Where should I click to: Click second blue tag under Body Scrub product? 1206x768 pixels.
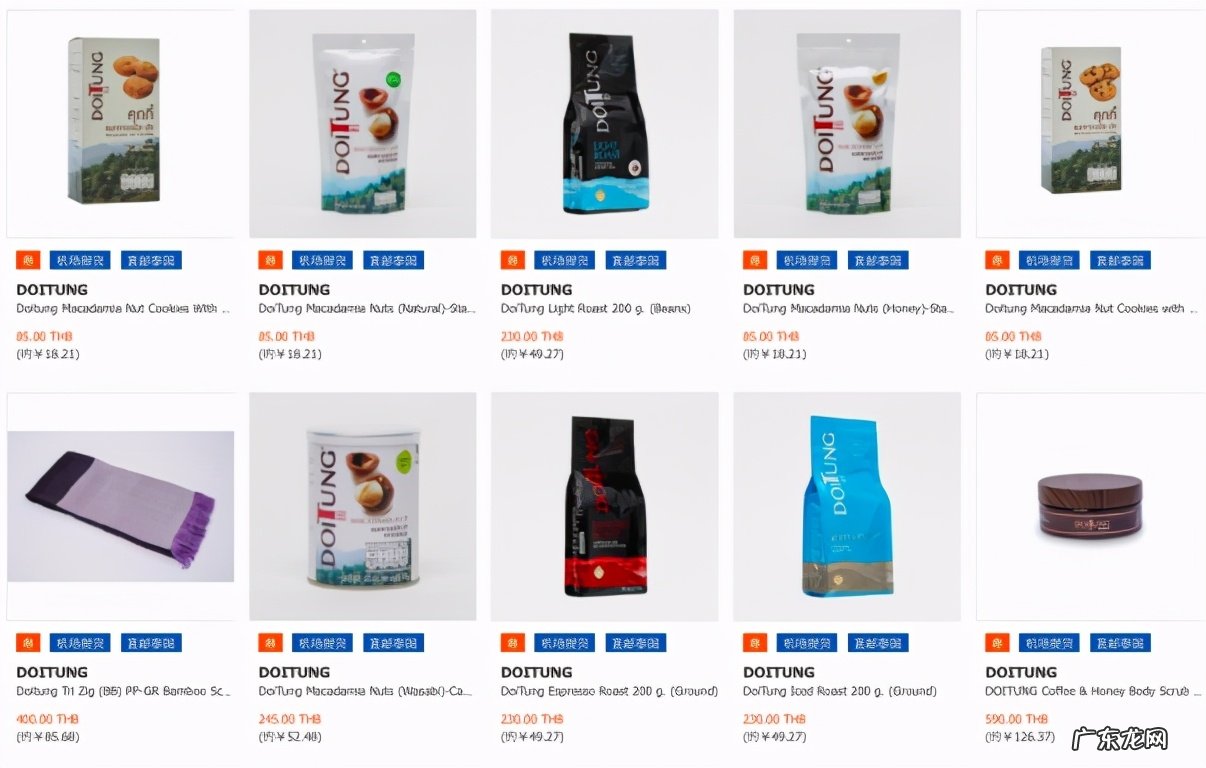[x=1120, y=642]
